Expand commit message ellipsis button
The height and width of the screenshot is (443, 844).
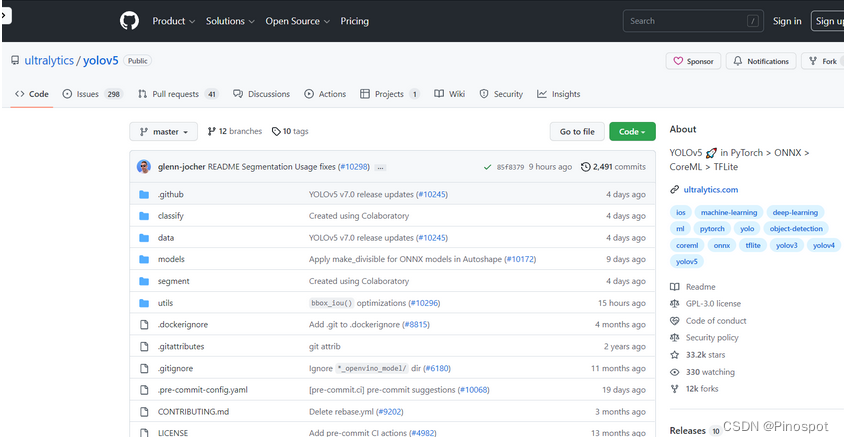[x=380, y=167]
